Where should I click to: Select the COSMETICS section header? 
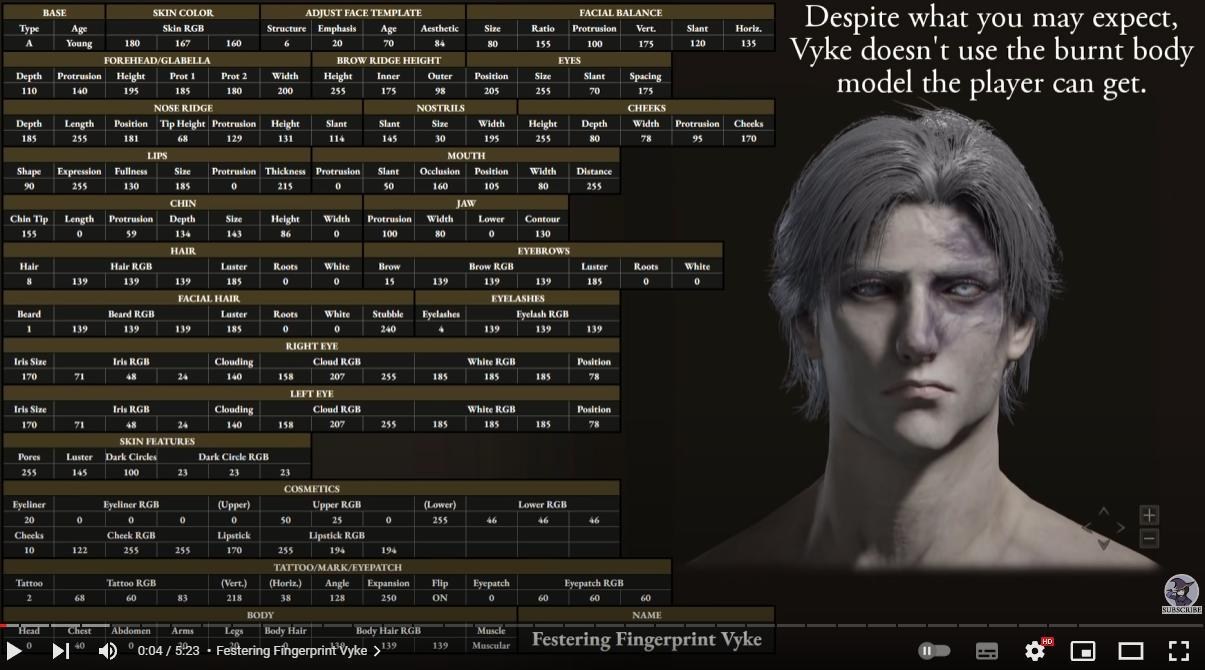311,489
